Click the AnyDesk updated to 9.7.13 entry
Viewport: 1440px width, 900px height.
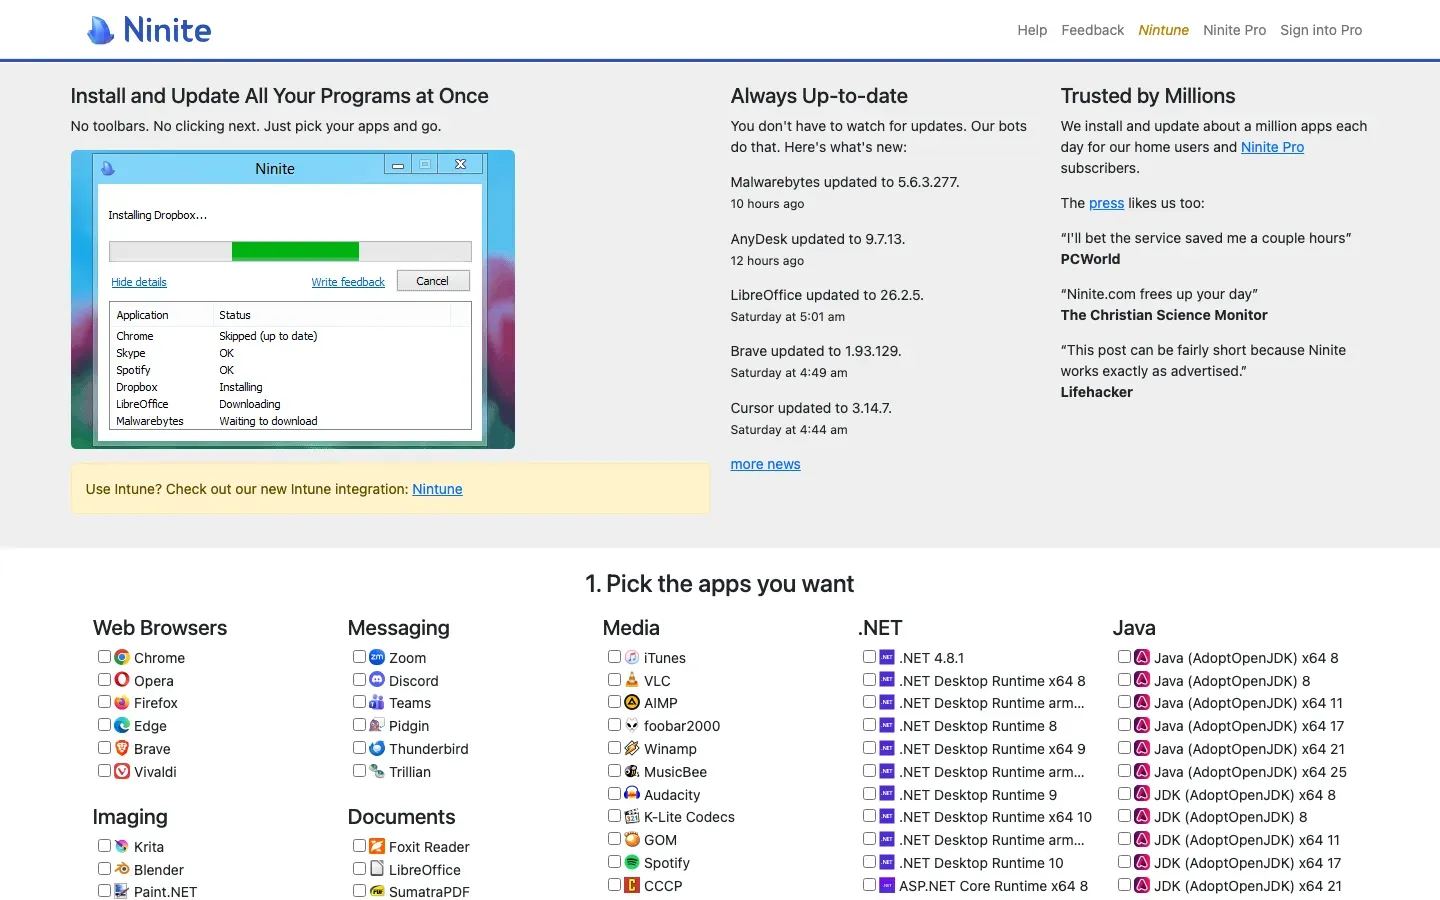[x=818, y=239]
